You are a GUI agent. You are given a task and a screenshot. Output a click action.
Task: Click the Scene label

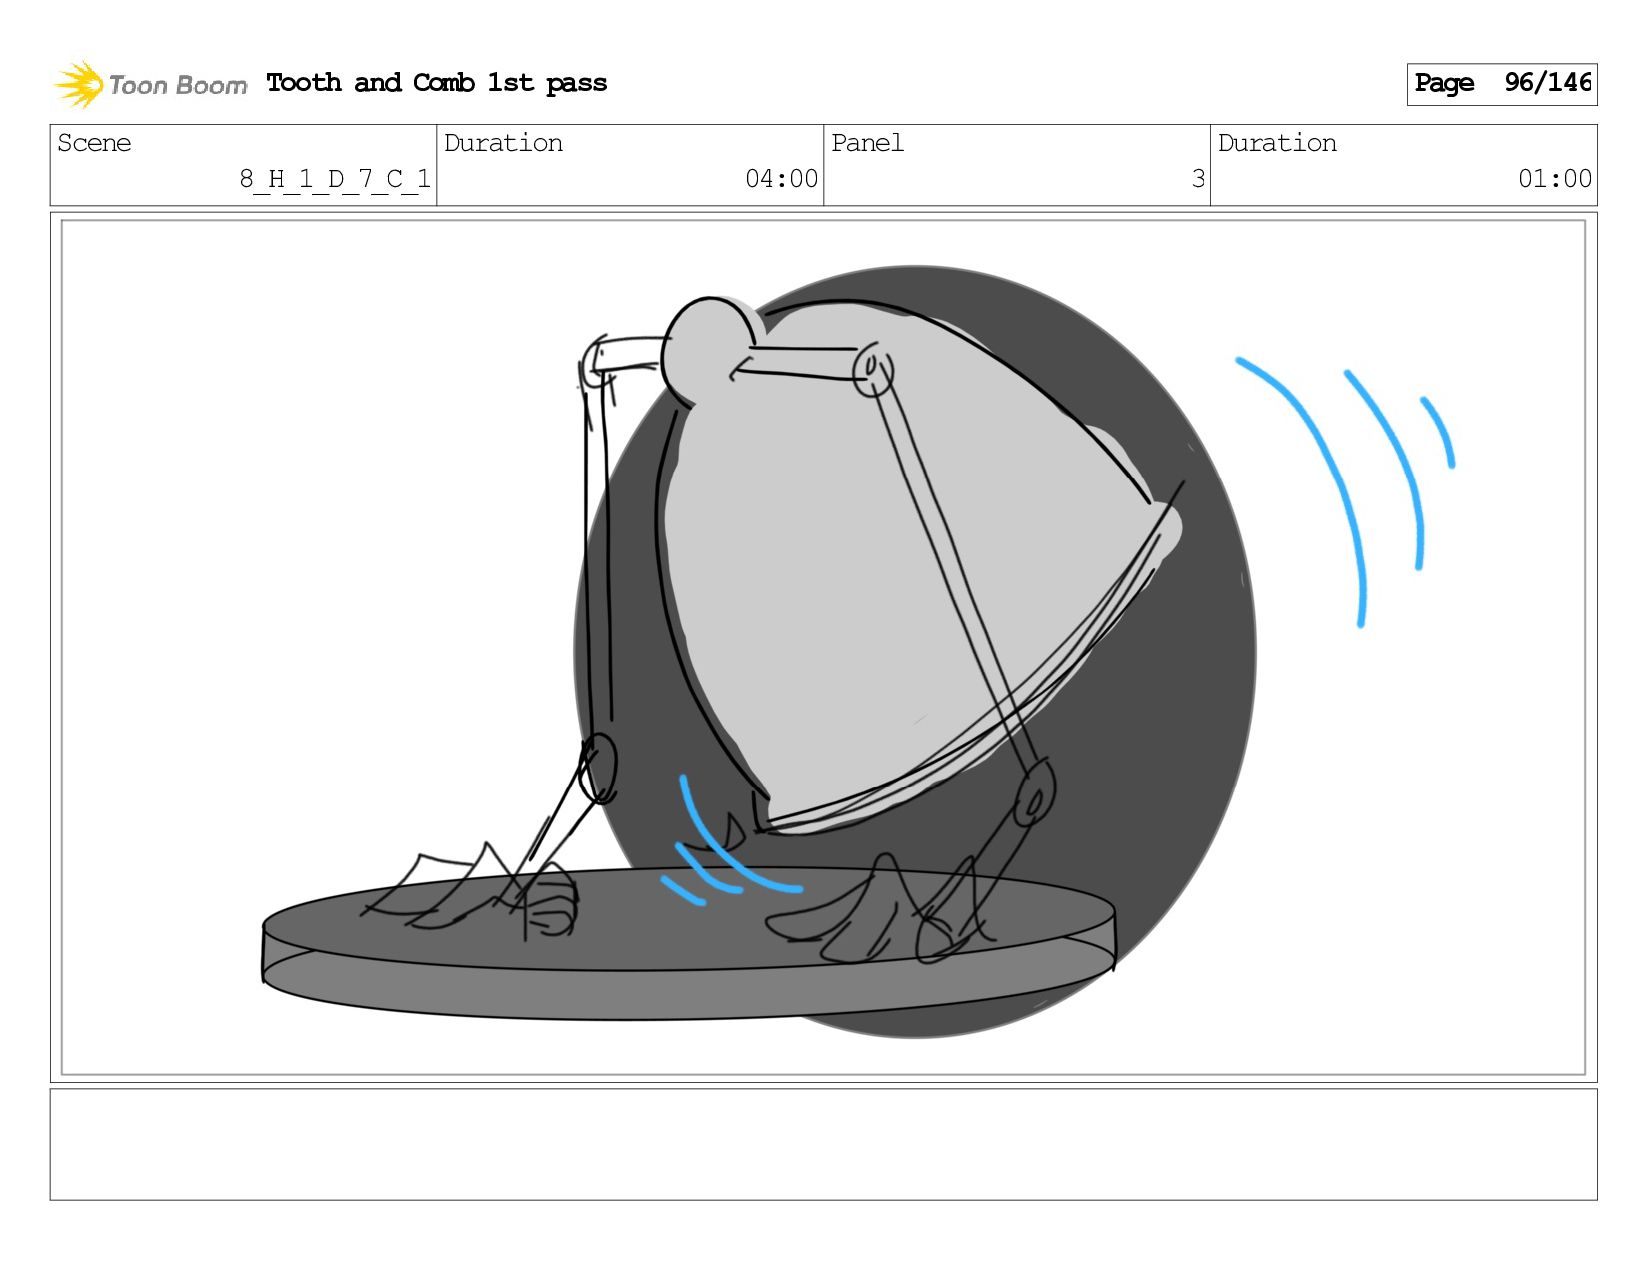coord(94,143)
